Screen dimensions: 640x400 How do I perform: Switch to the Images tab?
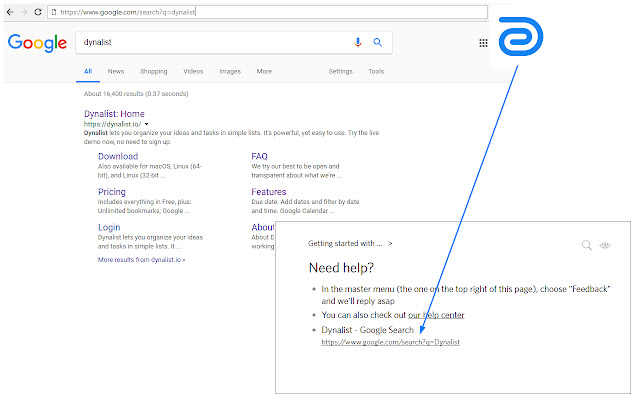230,71
